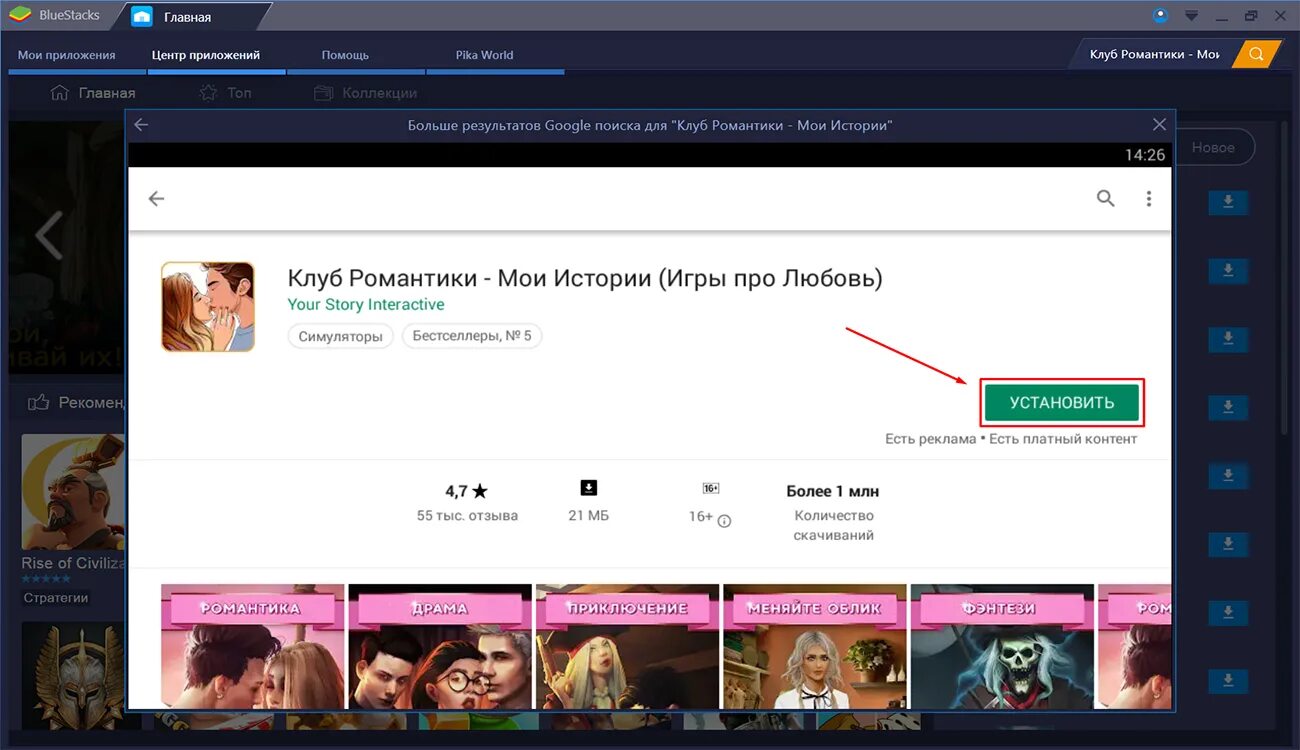1300x750 pixels.
Task: Click the Новое button behind dialog
Action: (x=1214, y=147)
